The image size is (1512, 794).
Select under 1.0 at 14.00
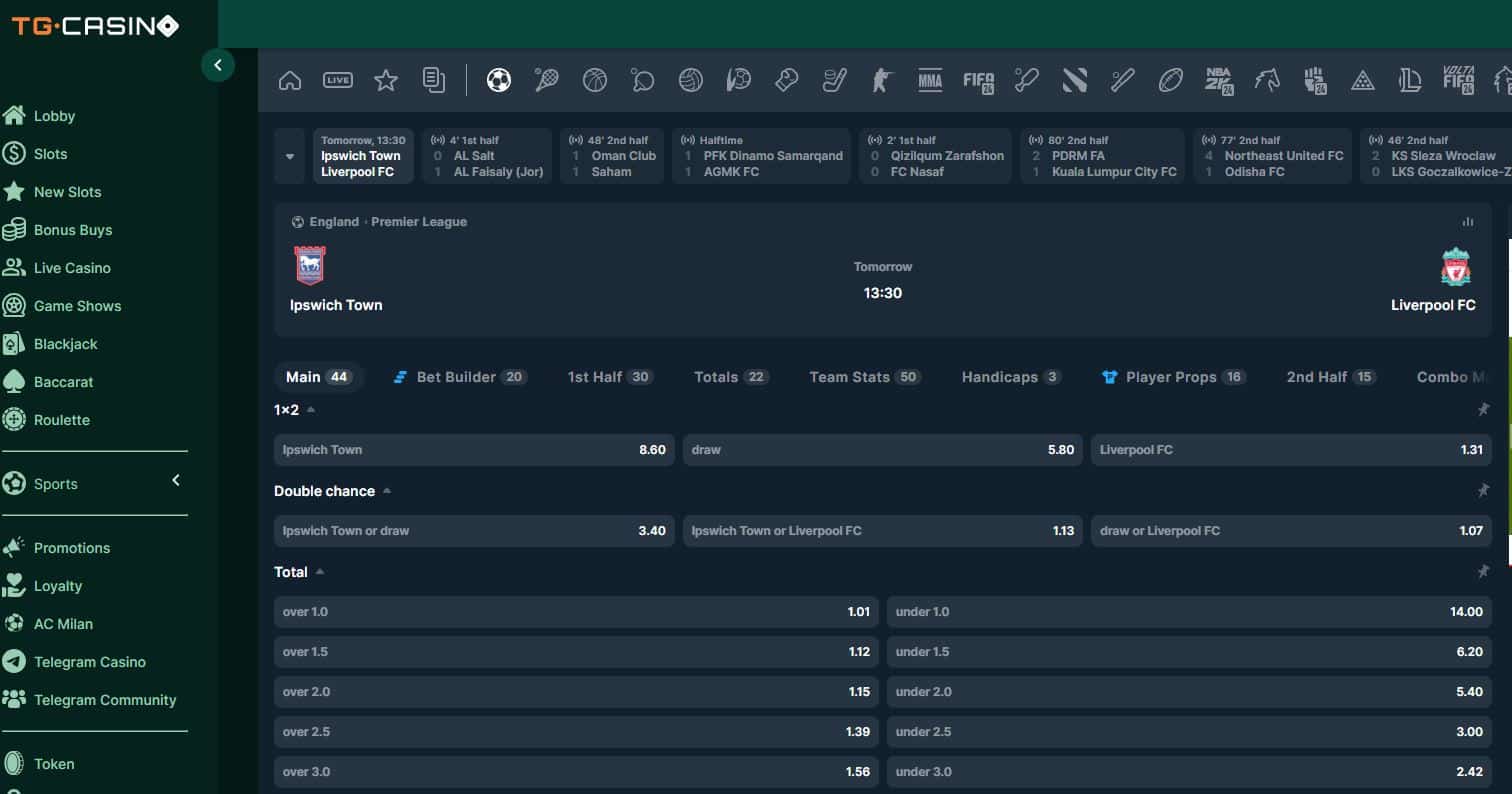point(1189,612)
